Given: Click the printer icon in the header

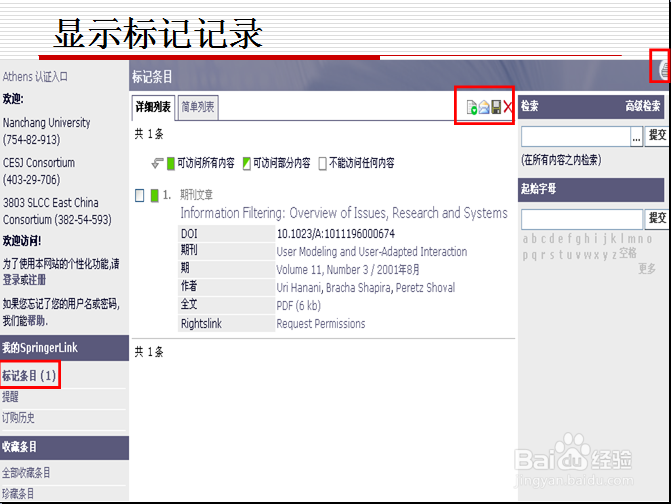Looking at the screenshot, I should [664, 69].
